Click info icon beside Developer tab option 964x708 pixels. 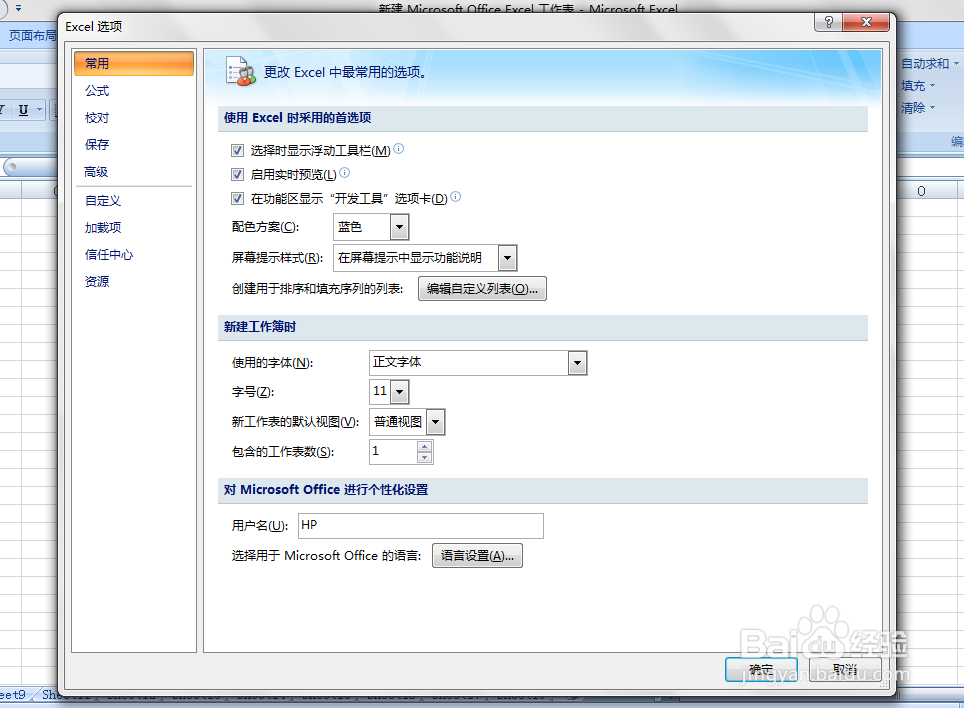tap(456, 196)
